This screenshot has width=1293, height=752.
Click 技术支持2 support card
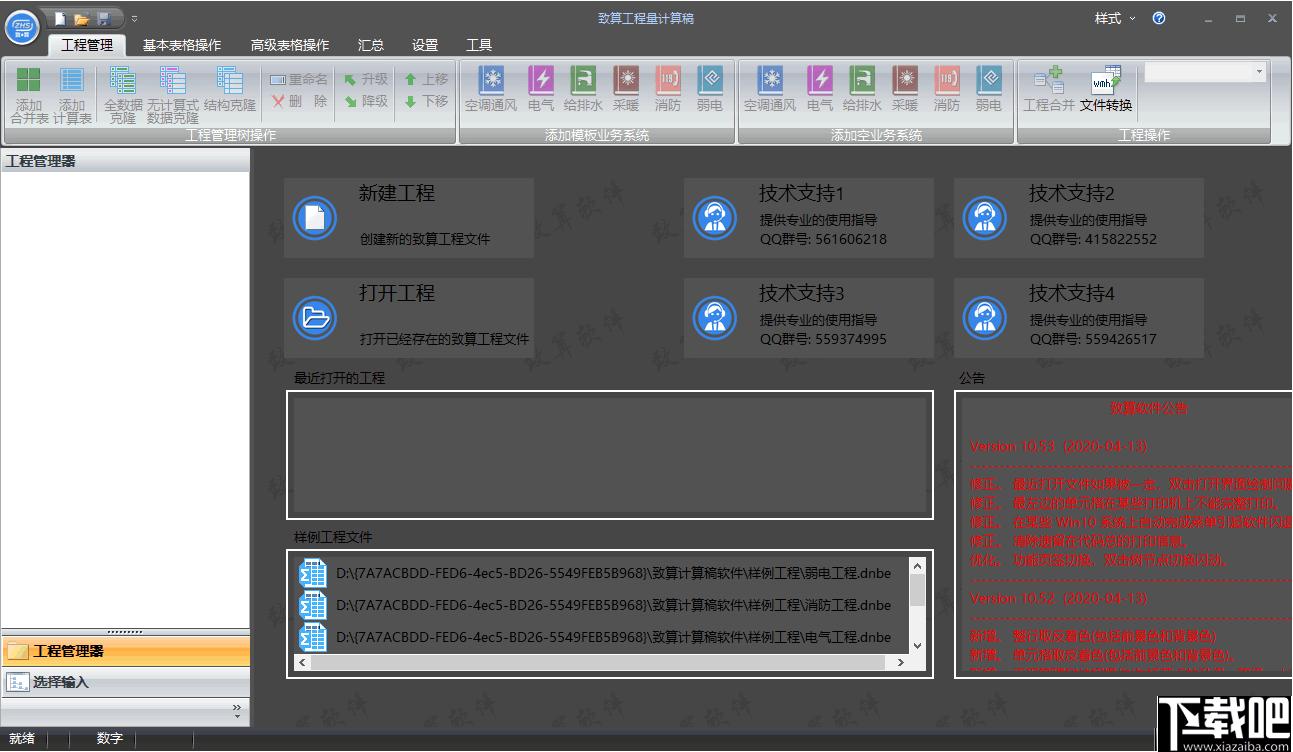click(x=1079, y=218)
